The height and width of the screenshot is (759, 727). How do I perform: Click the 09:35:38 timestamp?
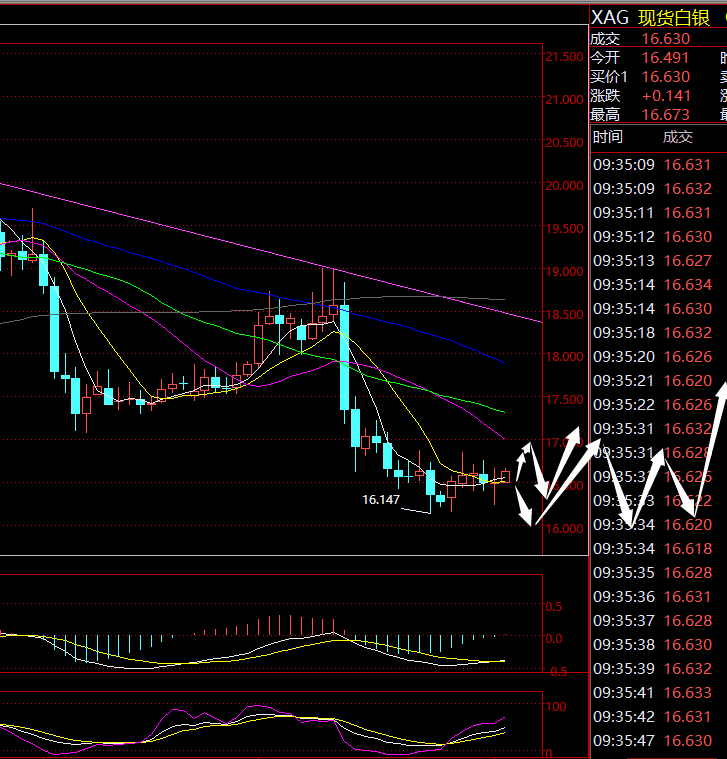tap(623, 645)
